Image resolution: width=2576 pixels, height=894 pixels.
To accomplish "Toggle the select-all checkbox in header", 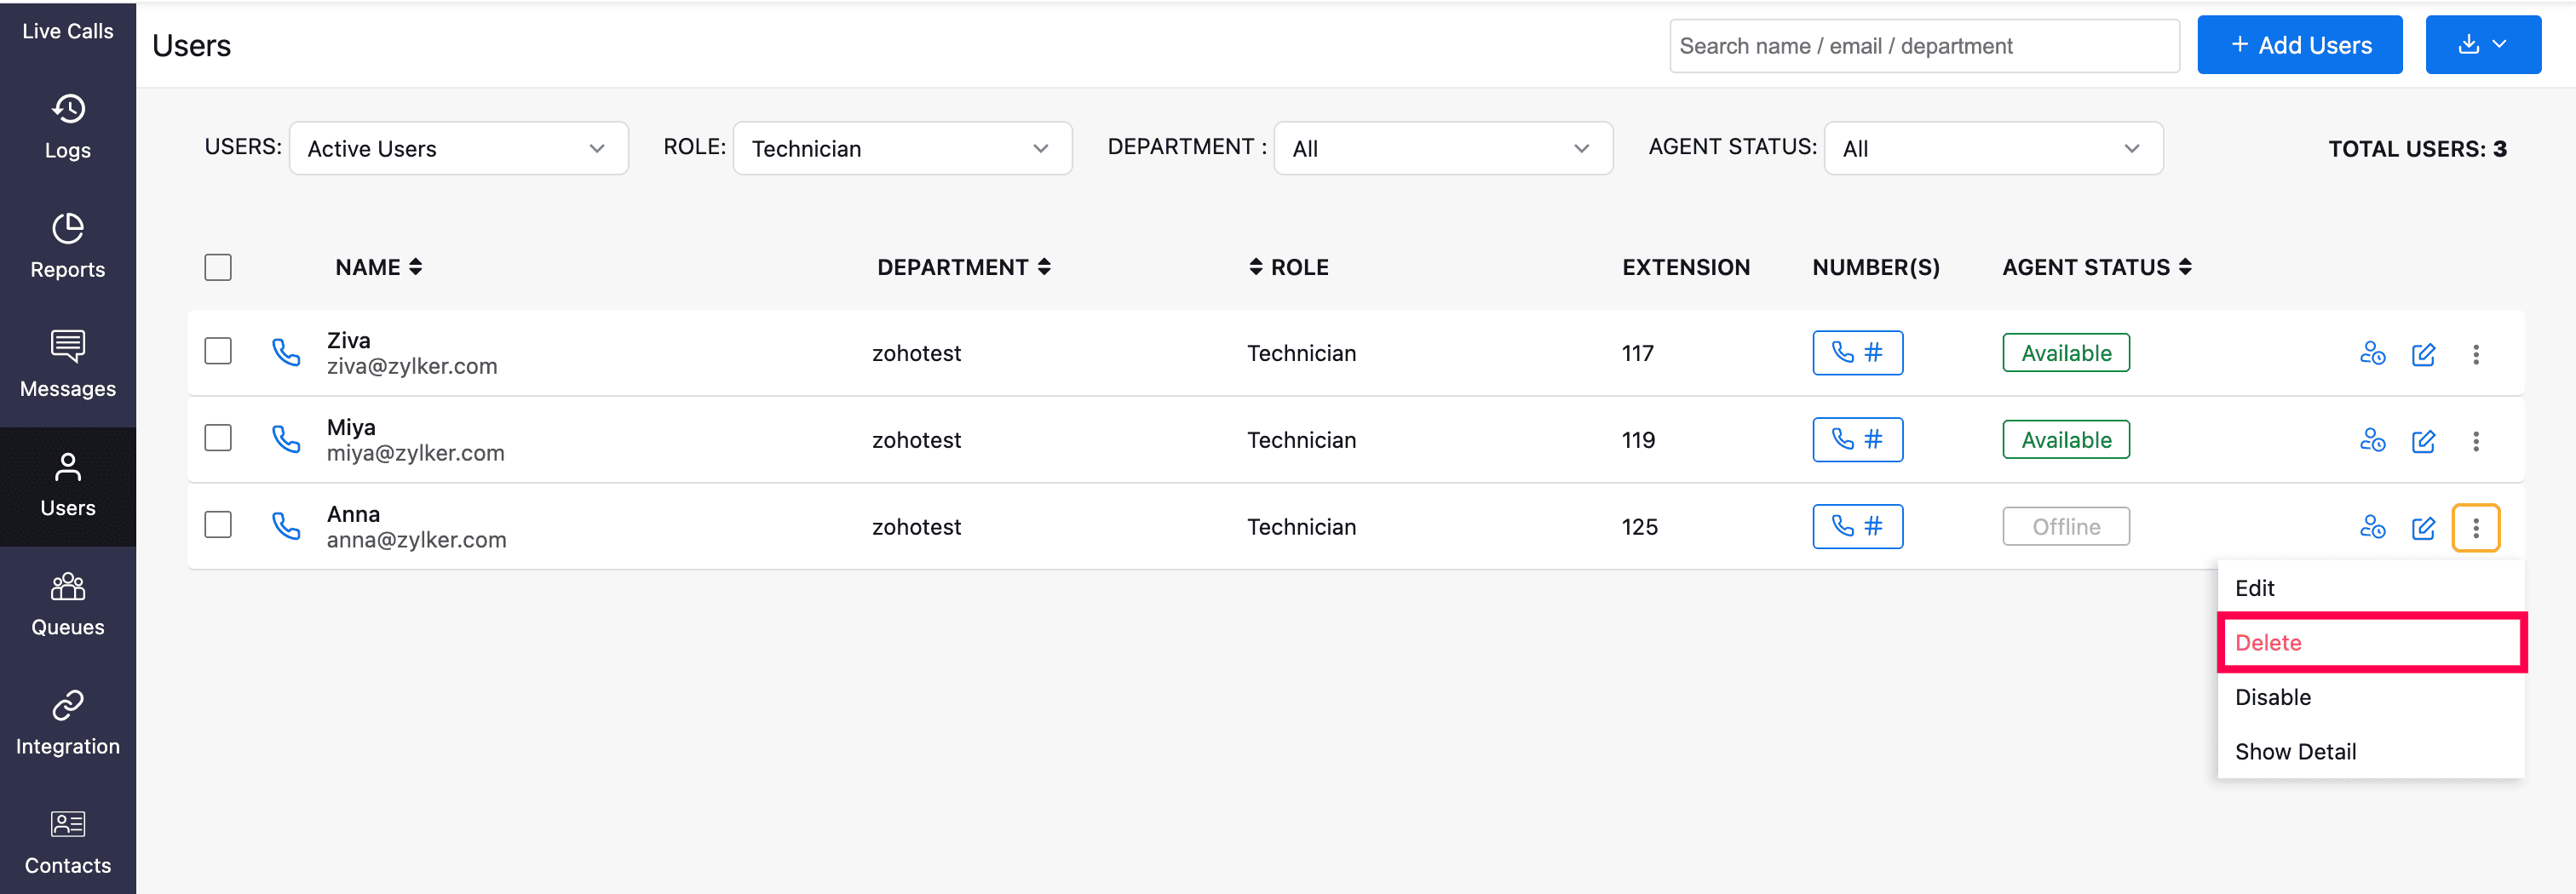I will (x=218, y=268).
